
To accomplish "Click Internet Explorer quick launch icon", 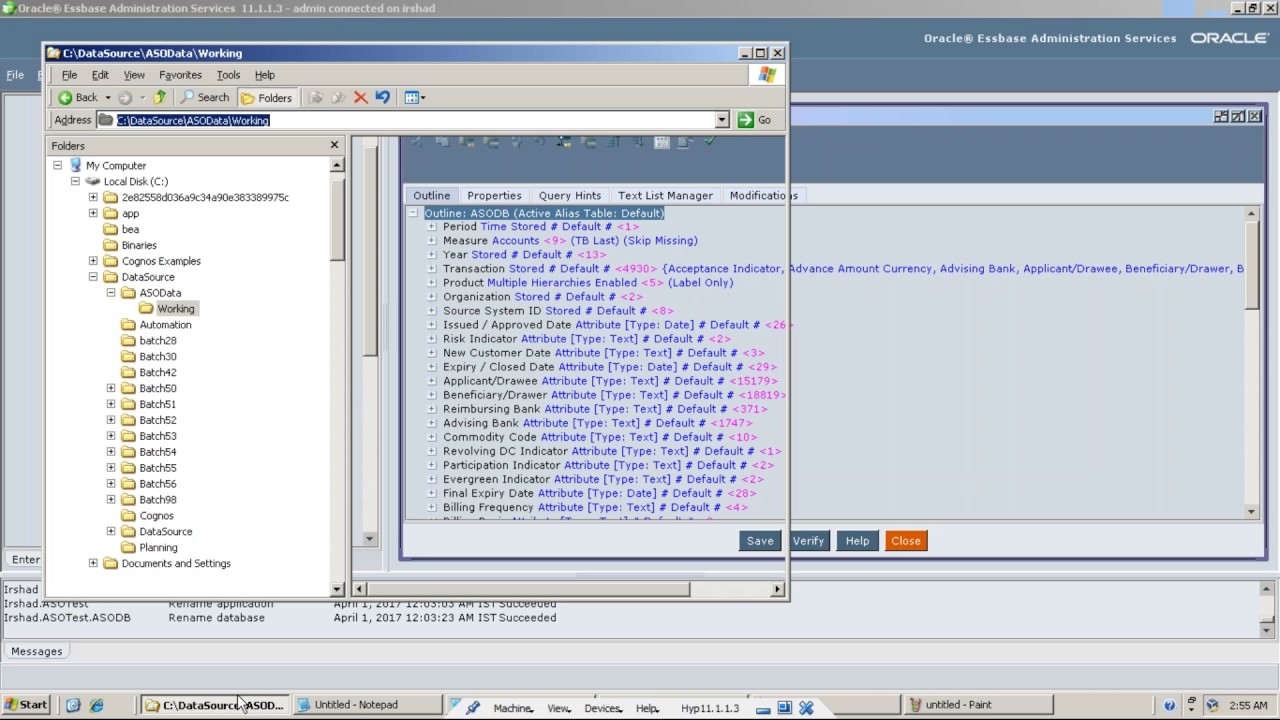I will tap(97, 705).
